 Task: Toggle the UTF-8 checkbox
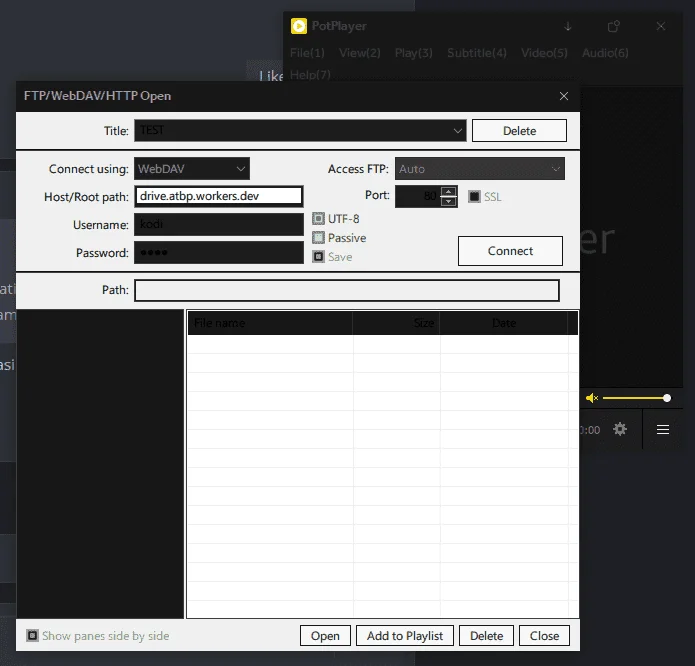click(318, 218)
